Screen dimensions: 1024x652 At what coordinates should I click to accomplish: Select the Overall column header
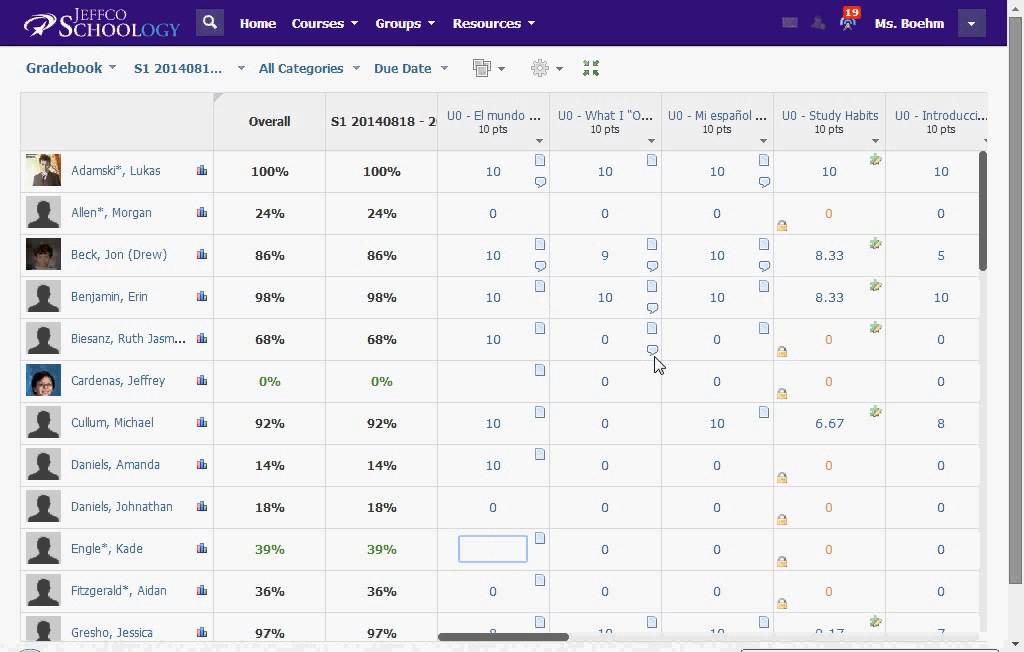pyautogui.click(x=269, y=122)
